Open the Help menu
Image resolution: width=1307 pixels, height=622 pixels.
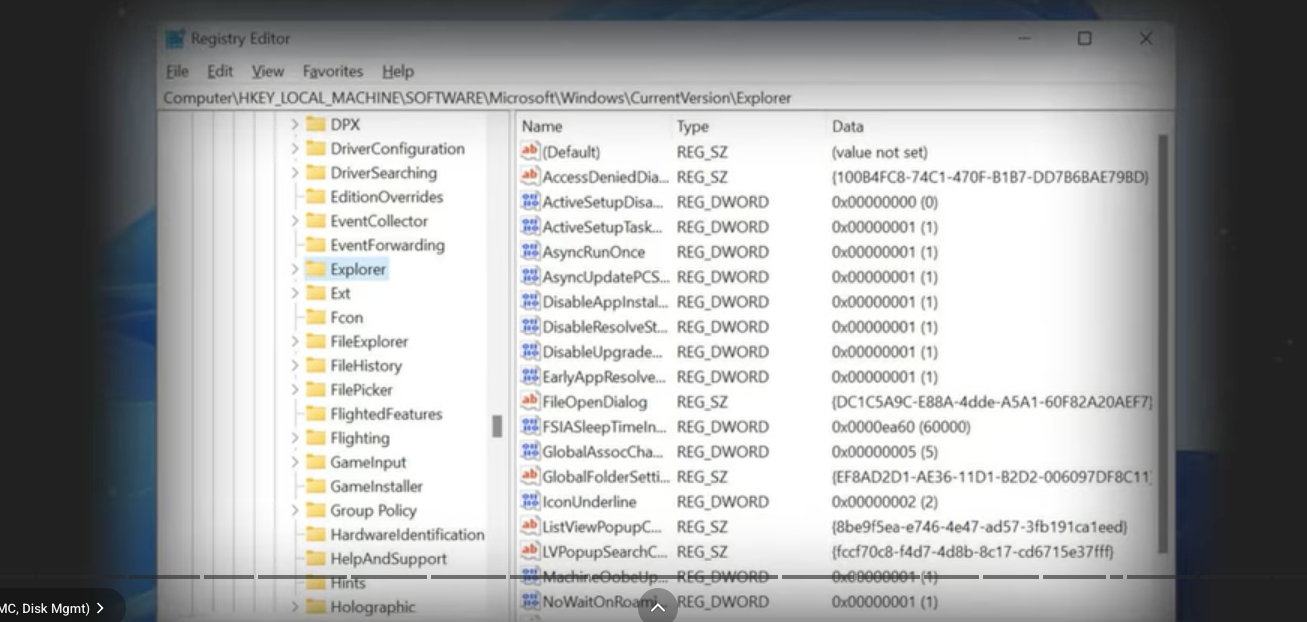coord(398,72)
